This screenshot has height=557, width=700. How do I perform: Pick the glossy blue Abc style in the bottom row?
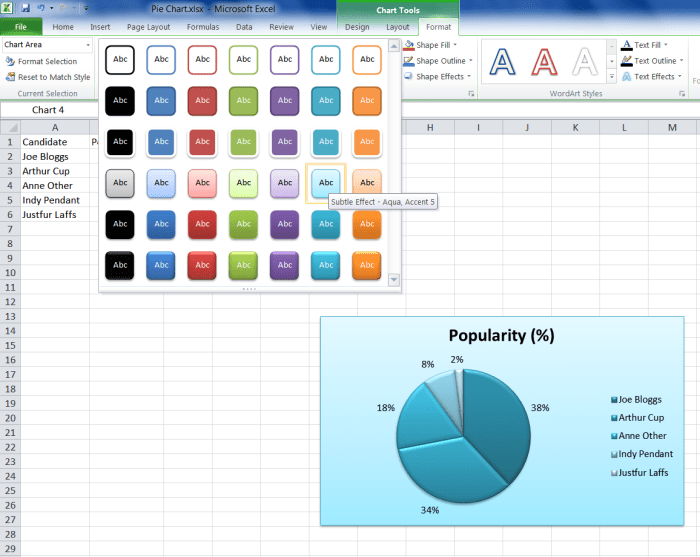pos(161,266)
